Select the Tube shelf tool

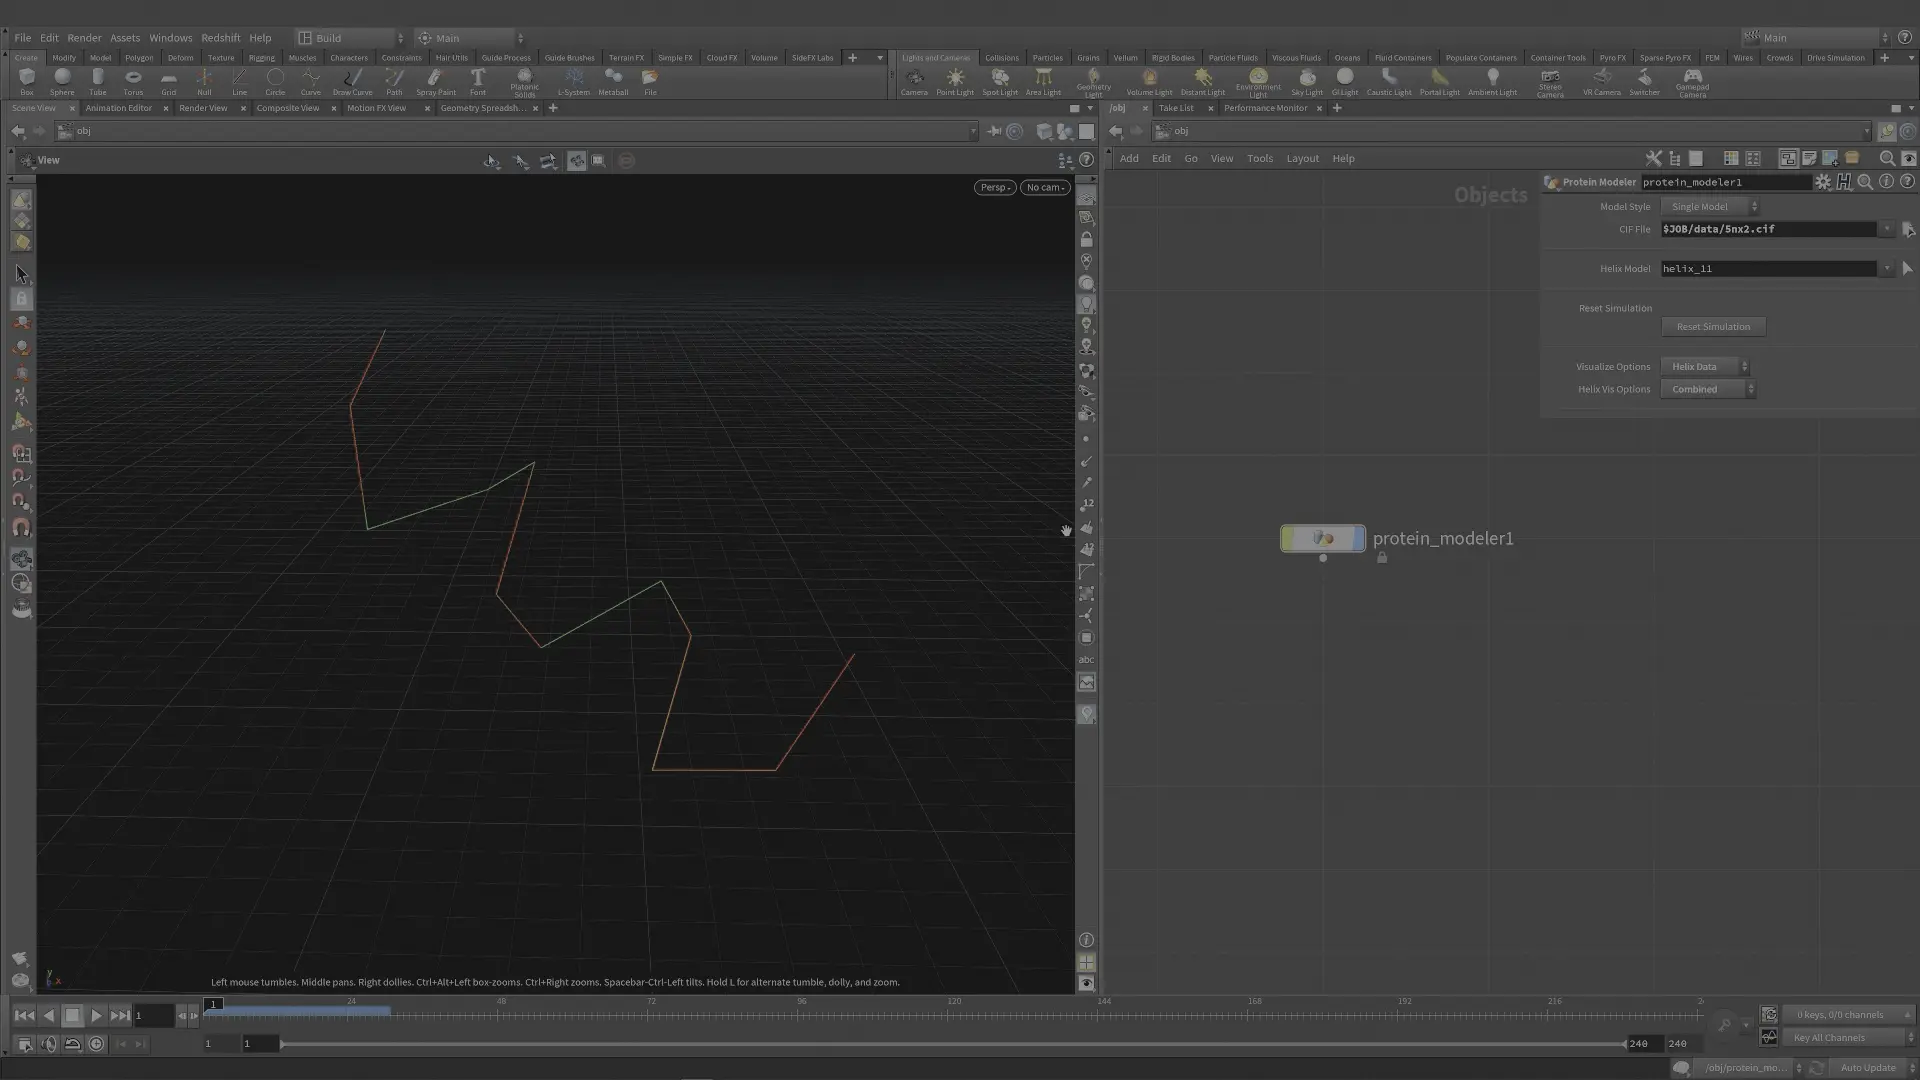(x=97, y=81)
